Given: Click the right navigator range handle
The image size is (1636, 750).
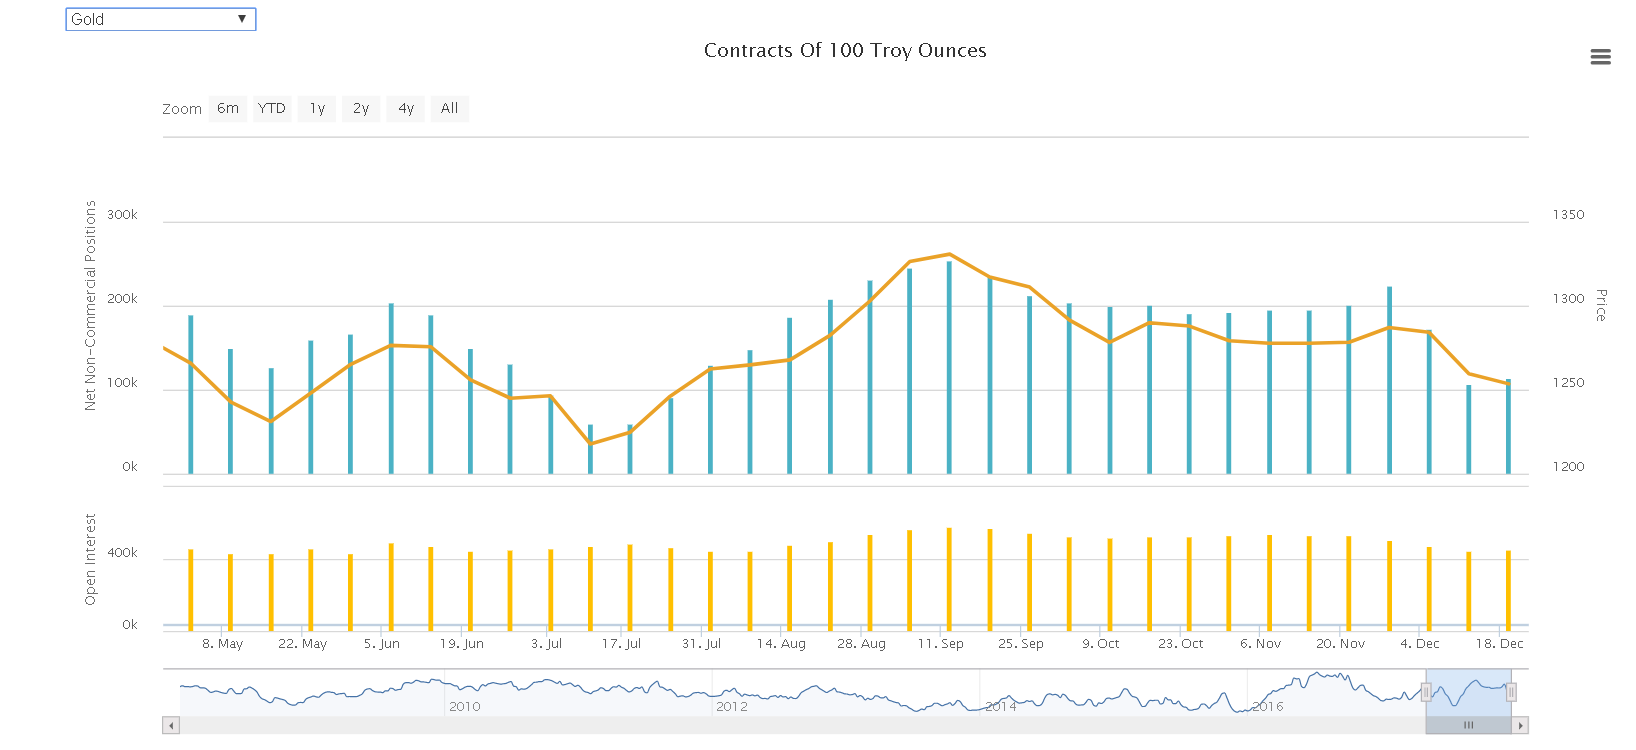Looking at the screenshot, I should 1511,692.
